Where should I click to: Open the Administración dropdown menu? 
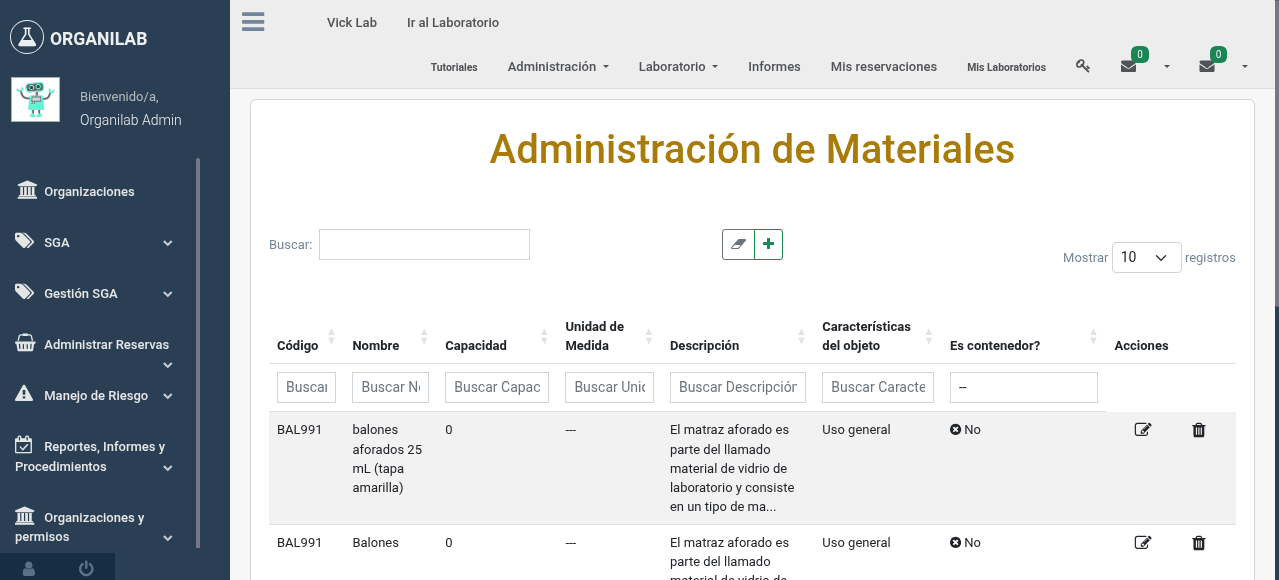(558, 67)
